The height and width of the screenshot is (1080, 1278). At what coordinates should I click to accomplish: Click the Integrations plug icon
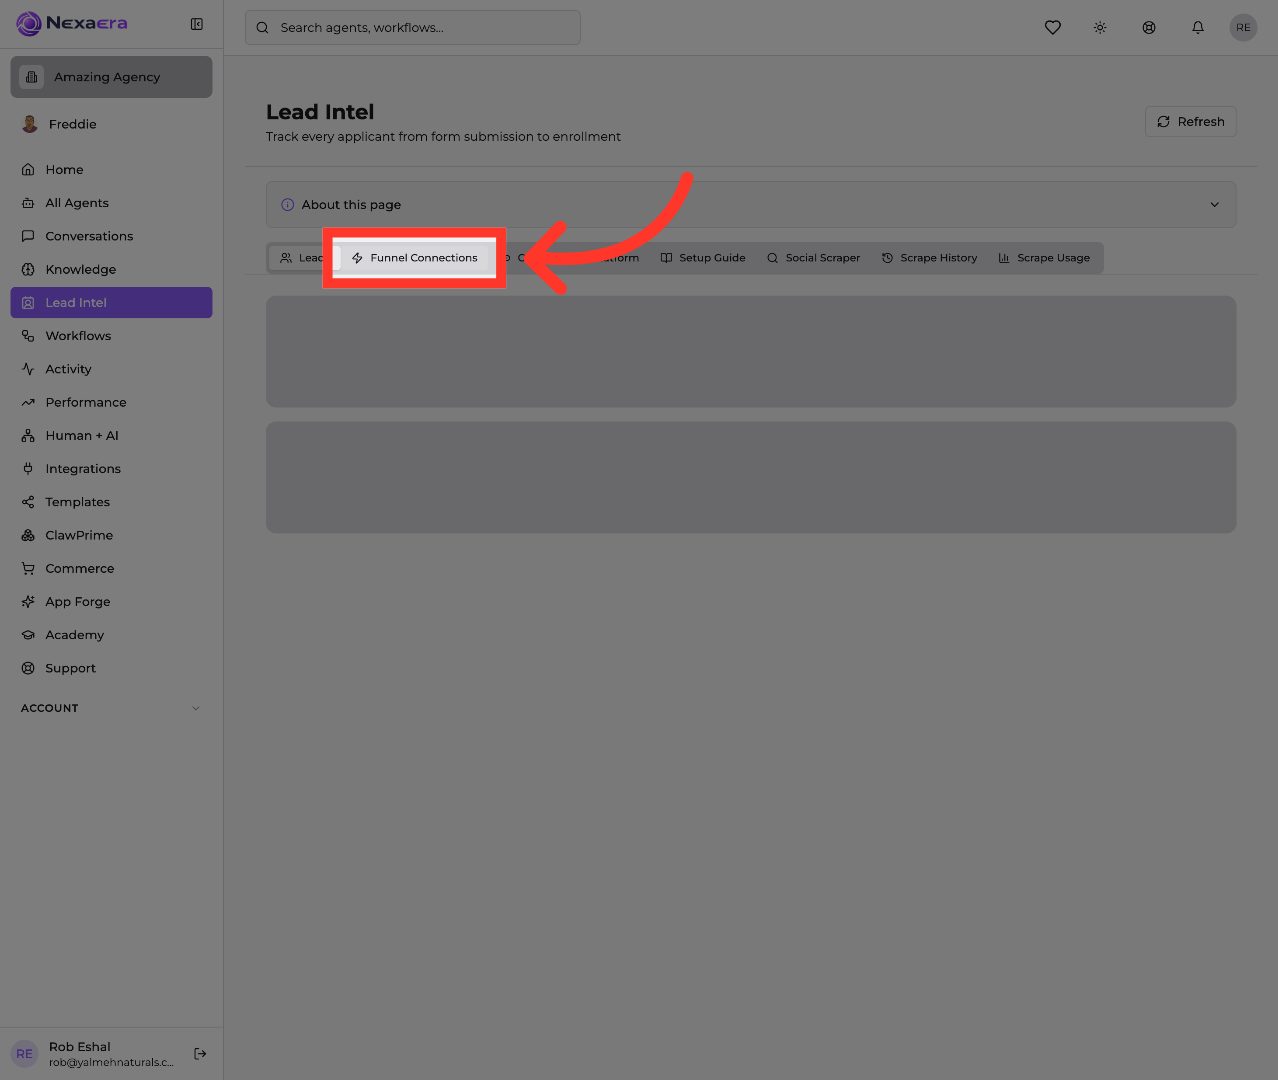[28, 469]
